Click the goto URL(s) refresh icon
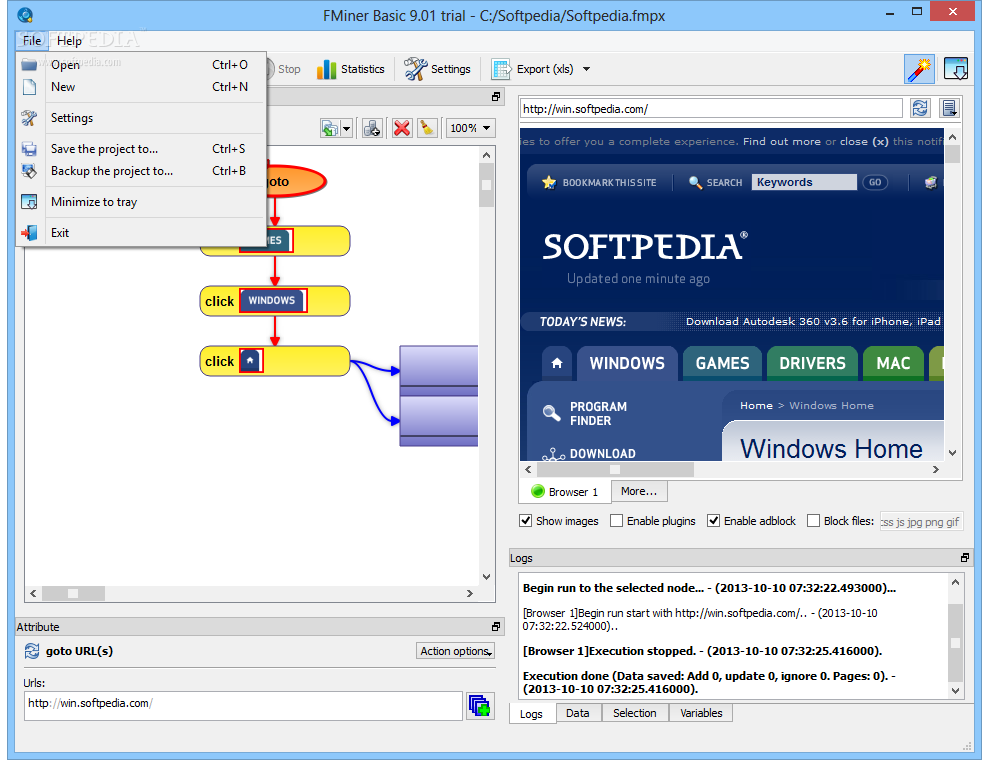982x760 pixels. 32,651
